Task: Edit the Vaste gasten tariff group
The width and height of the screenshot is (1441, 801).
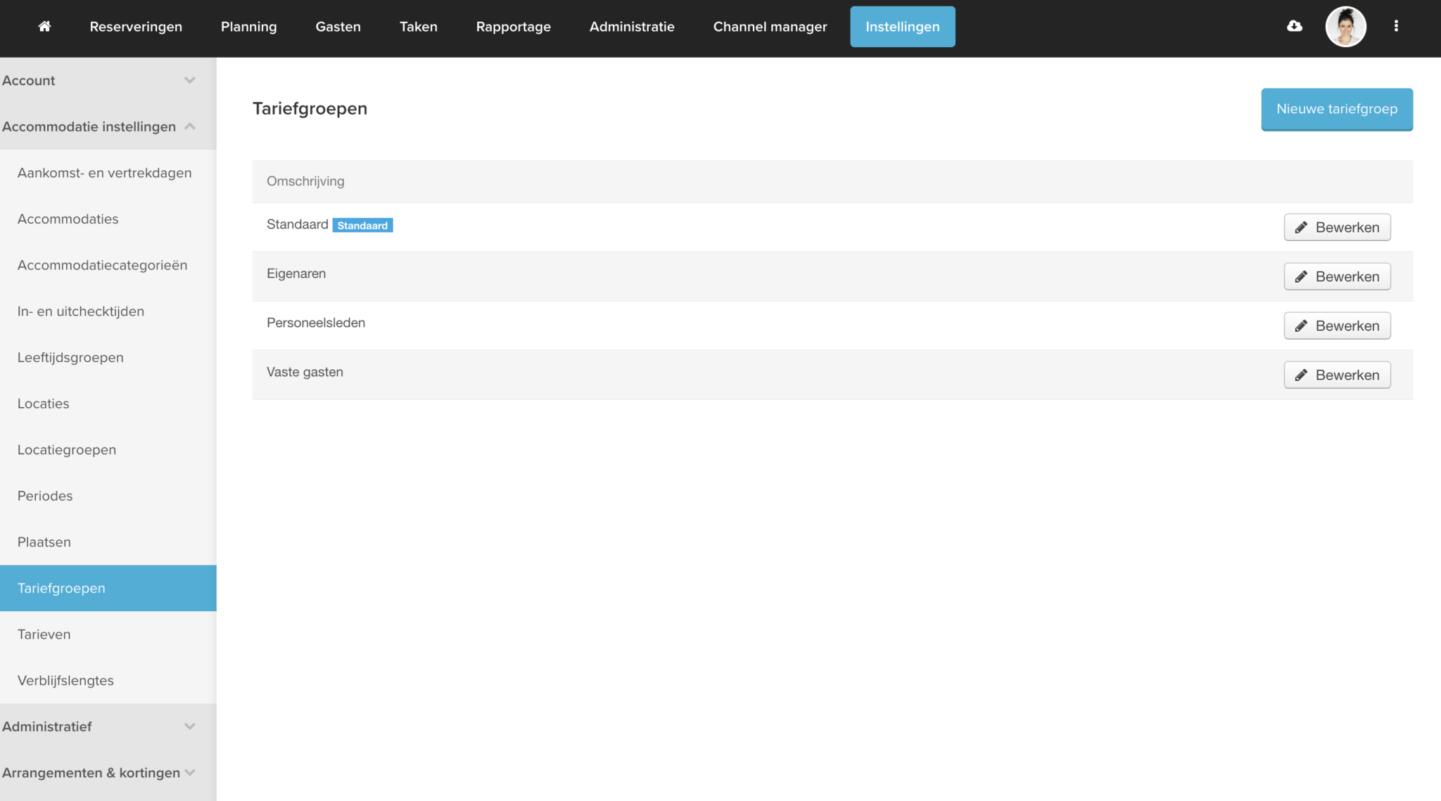Action: tap(1336, 375)
